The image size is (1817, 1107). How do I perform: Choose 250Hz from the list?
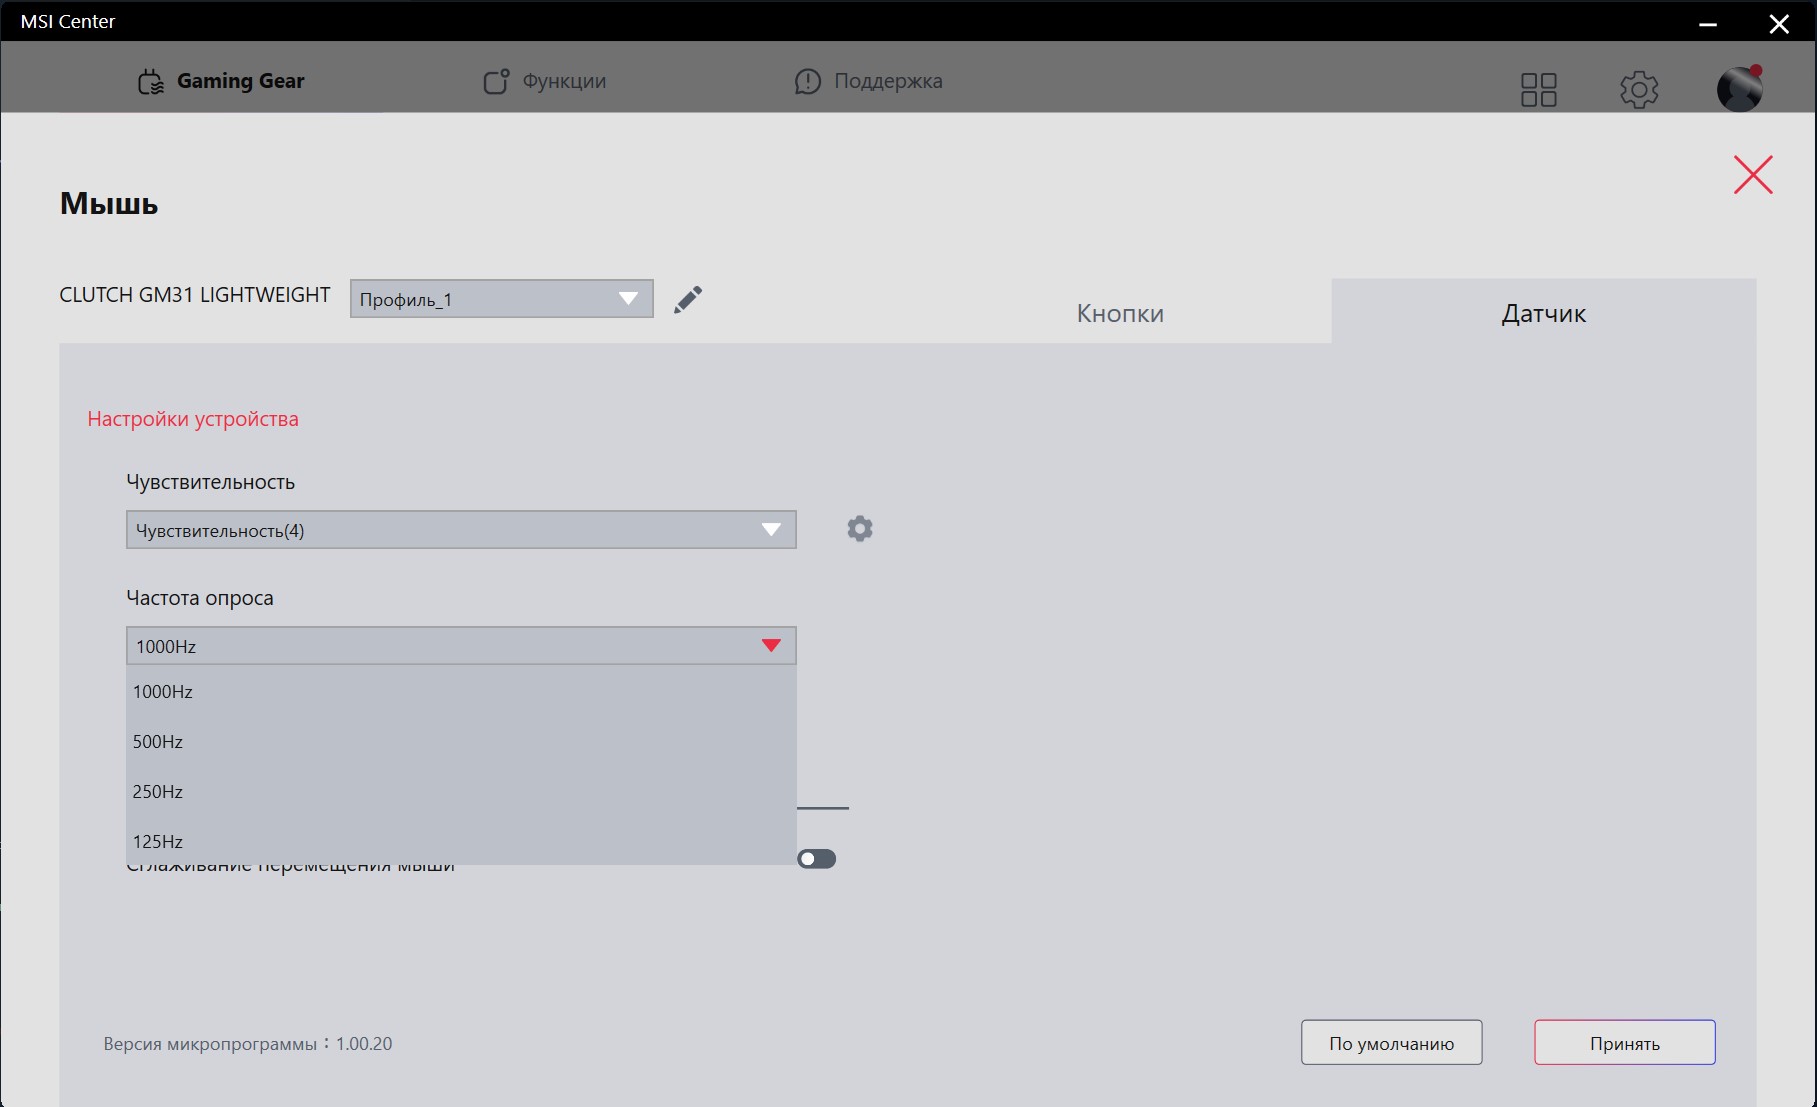pyautogui.click(x=158, y=792)
